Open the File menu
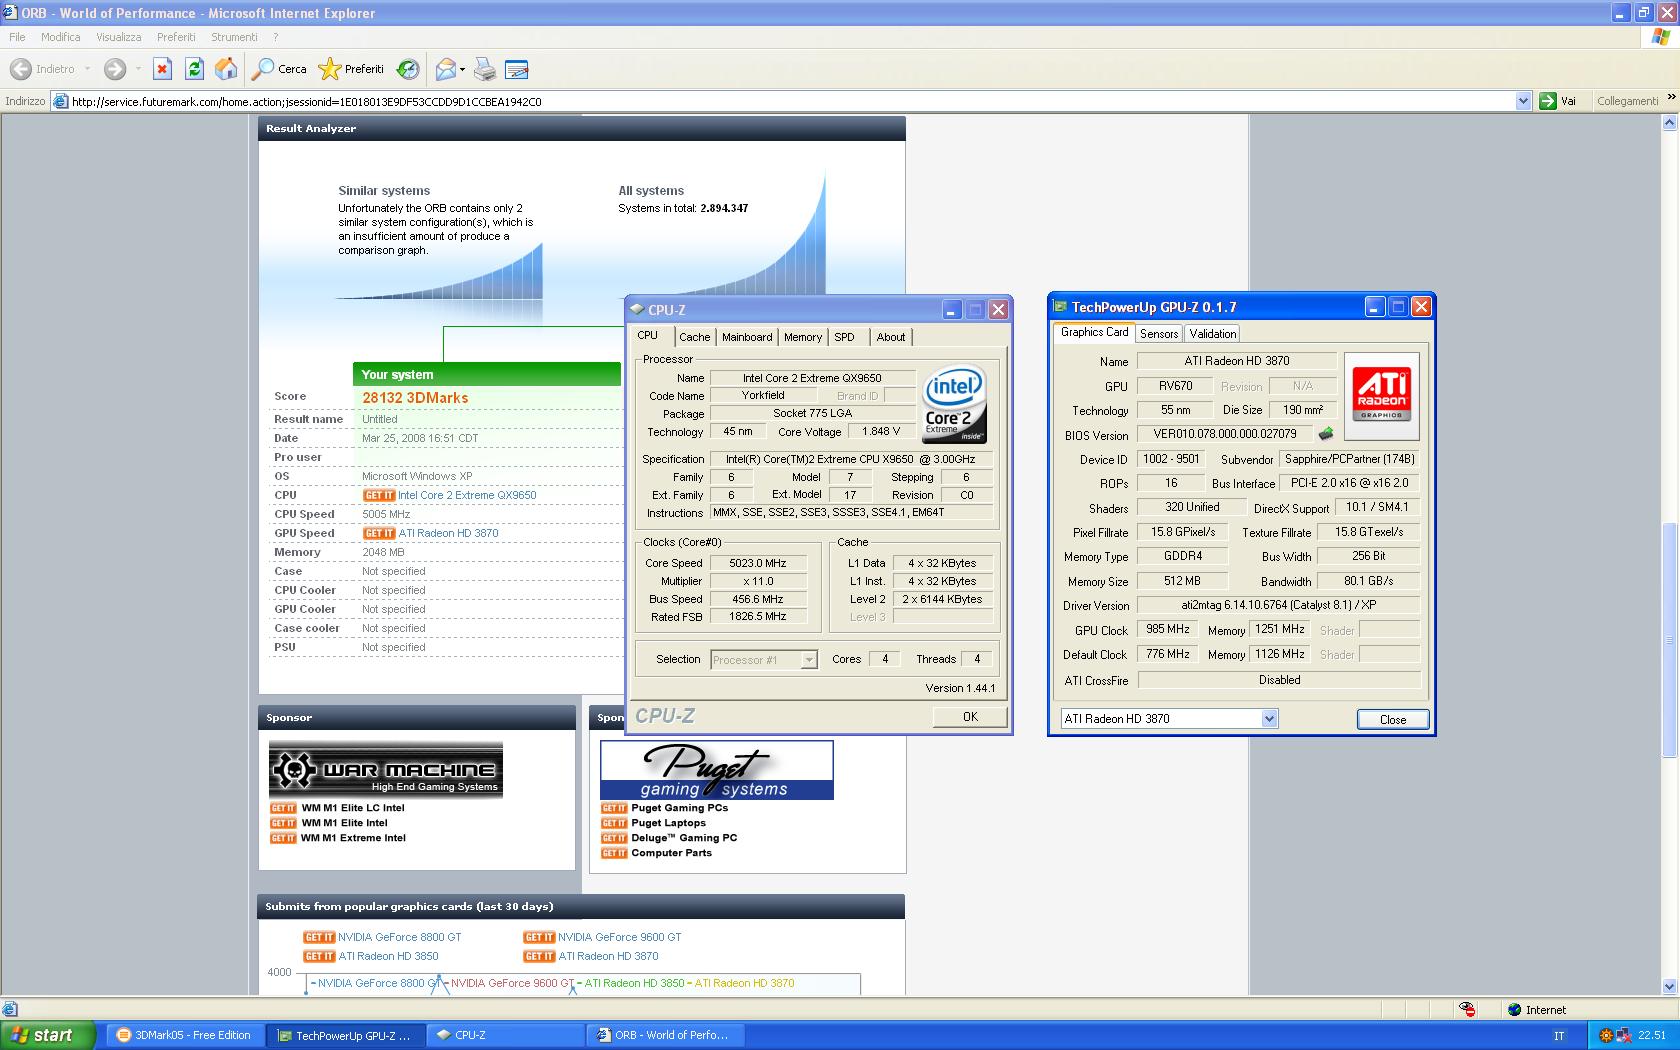The width and height of the screenshot is (1680, 1050). pyautogui.click(x=17, y=37)
